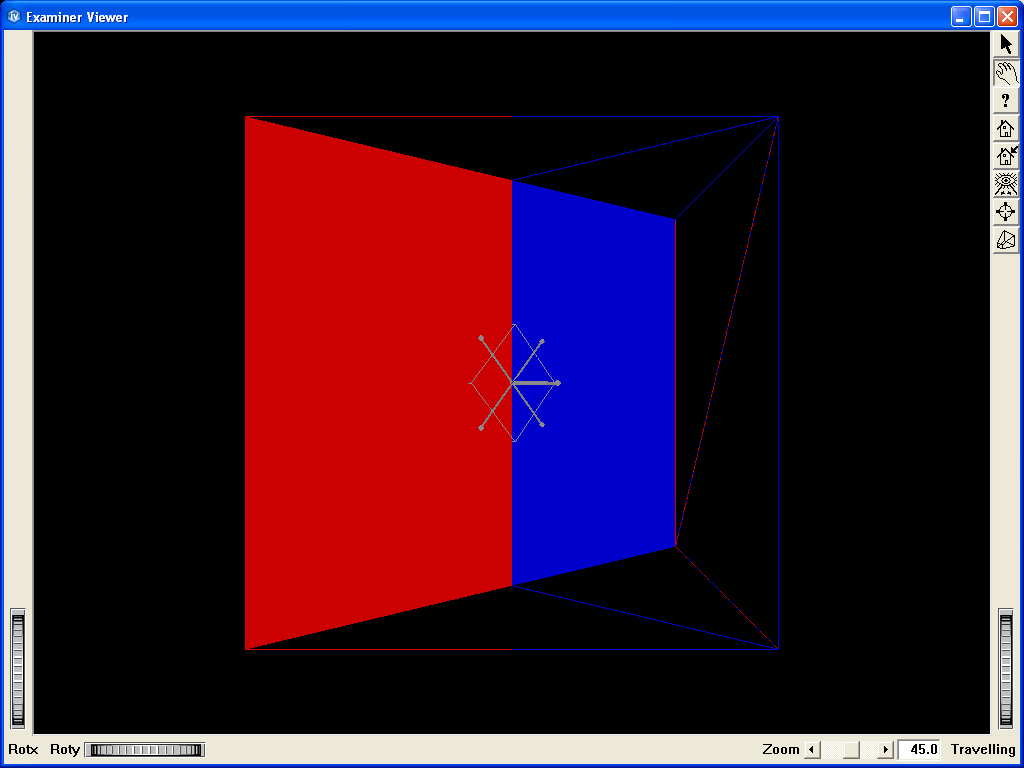Decrease zoom with the left arrow
This screenshot has height=768, width=1024.
click(x=812, y=749)
